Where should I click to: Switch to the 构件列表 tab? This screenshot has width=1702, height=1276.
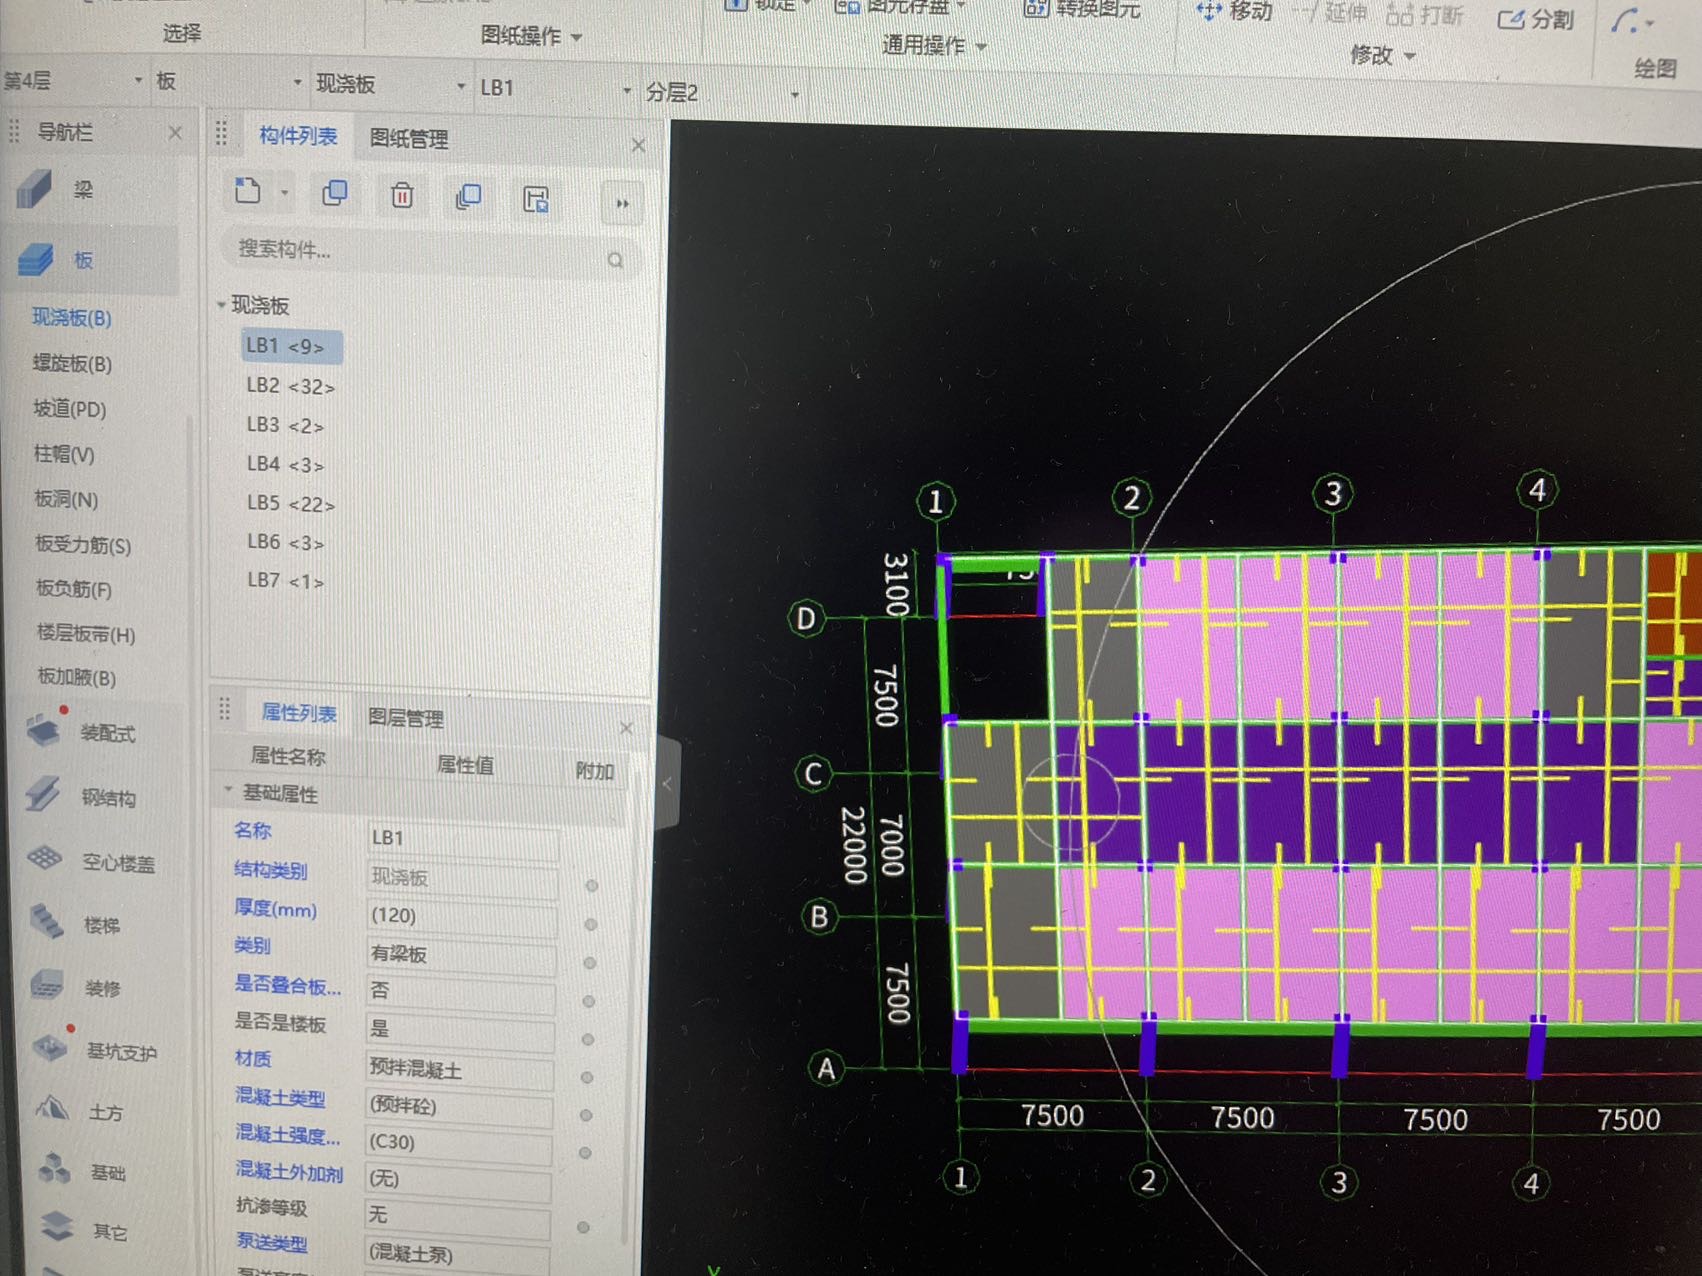click(x=298, y=135)
